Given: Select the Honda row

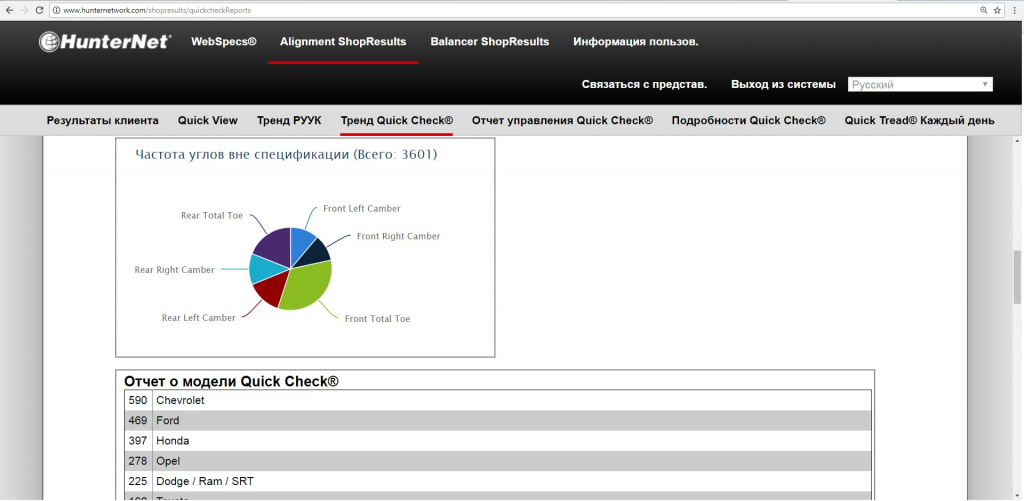Looking at the screenshot, I should coord(498,441).
